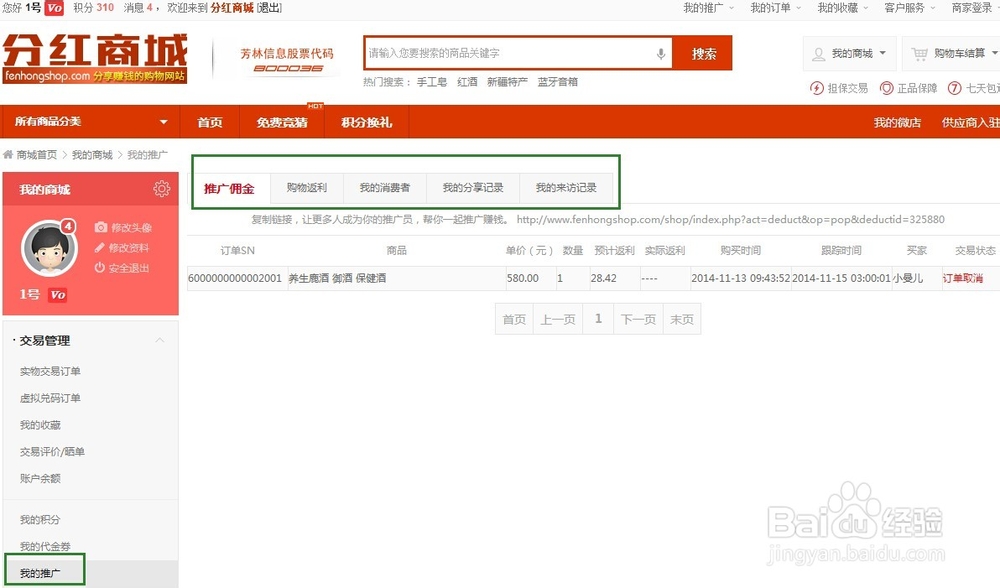
Task: Open 交易评价/晒单 in sidebar
Action: pyautogui.click(x=52, y=452)
